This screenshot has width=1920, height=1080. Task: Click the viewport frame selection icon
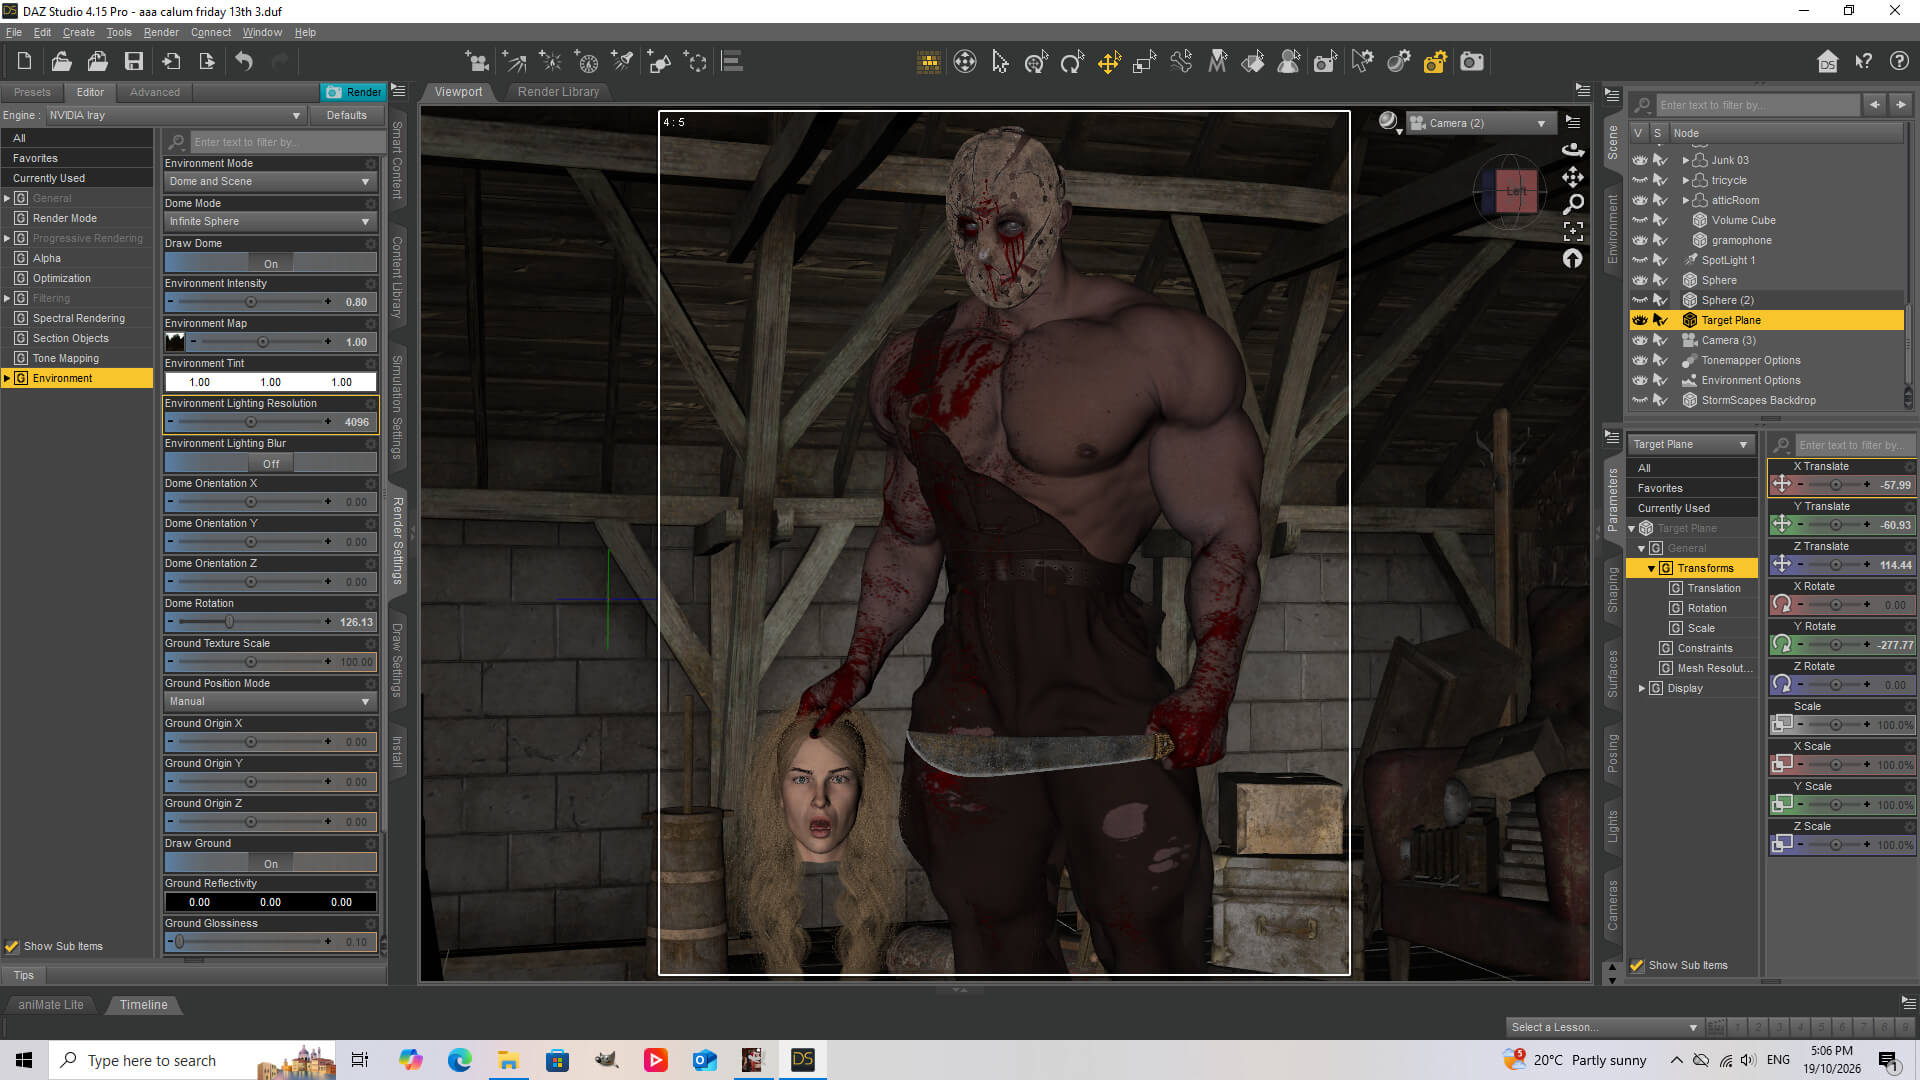[1573, 232]
